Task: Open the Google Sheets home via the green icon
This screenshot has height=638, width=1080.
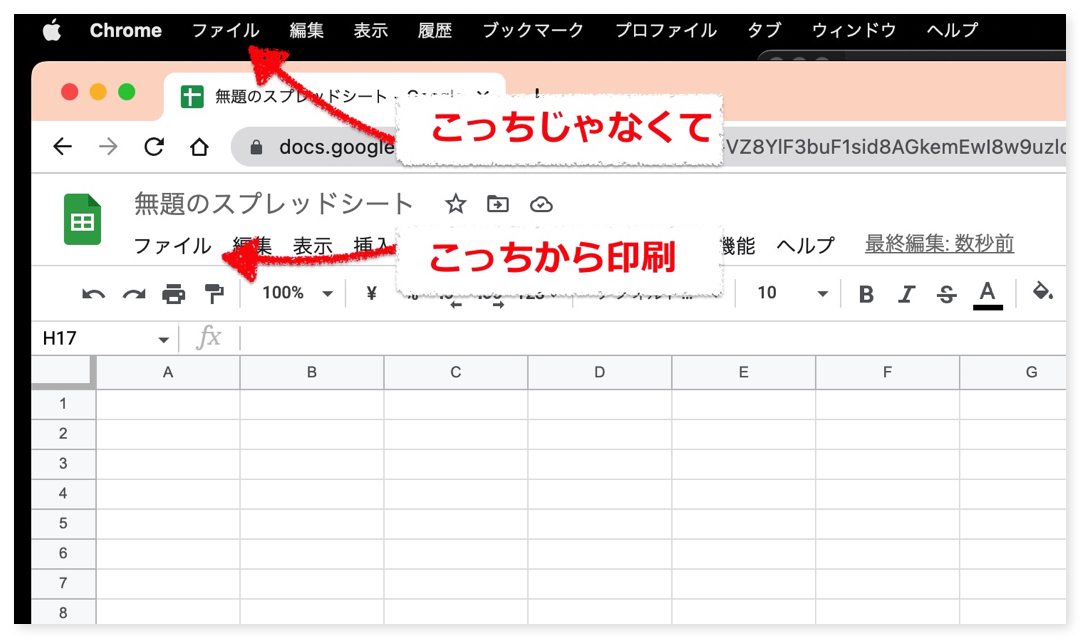Action: (82, 219)
